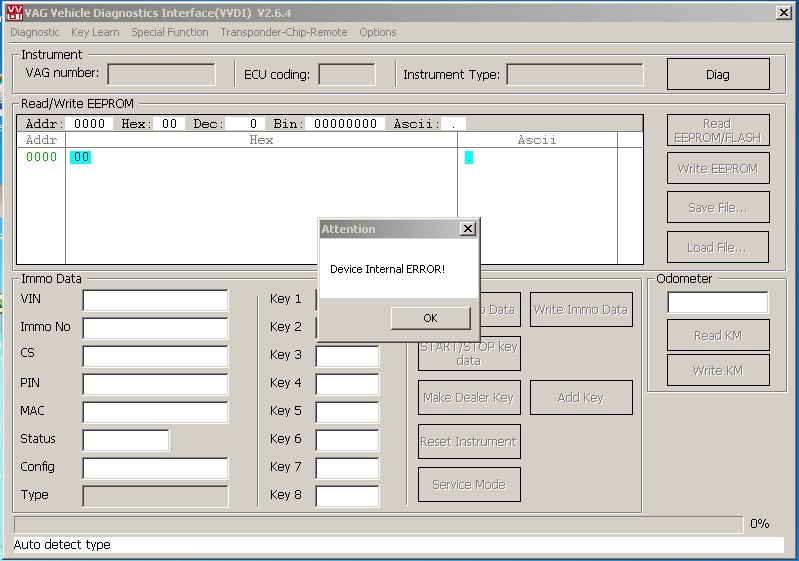This screenshot has width=799, height=561.
Task: Select highlighted Ascii cell in editor
Action: point(469,157)
